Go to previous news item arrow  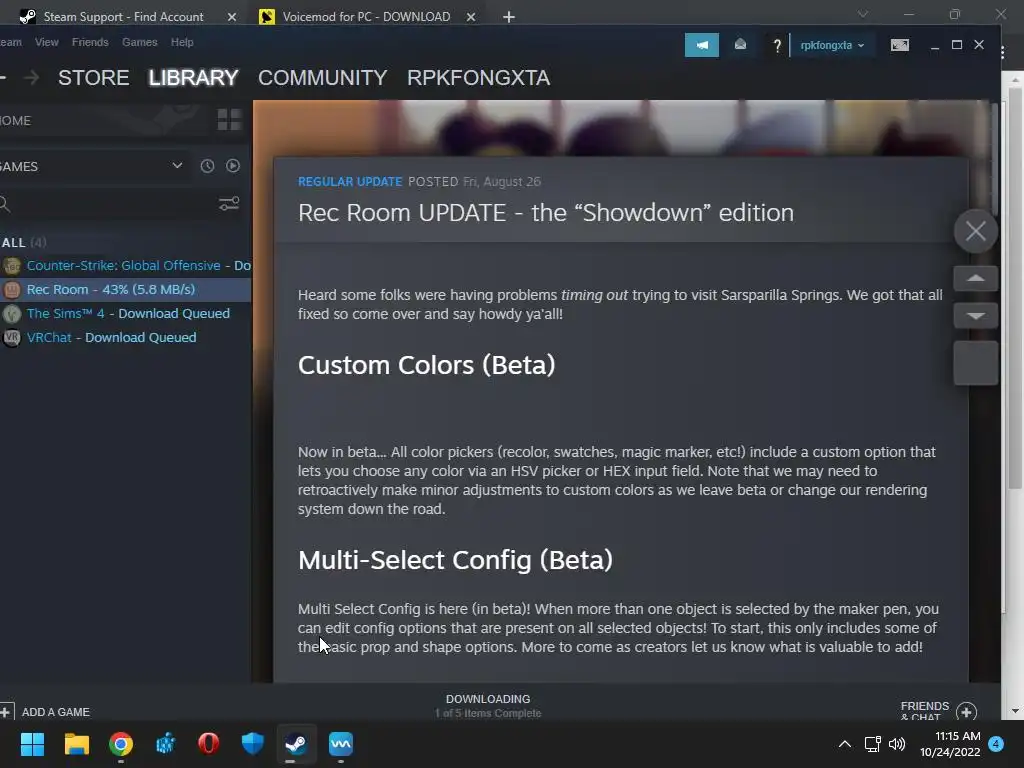[x=976, y=278]
